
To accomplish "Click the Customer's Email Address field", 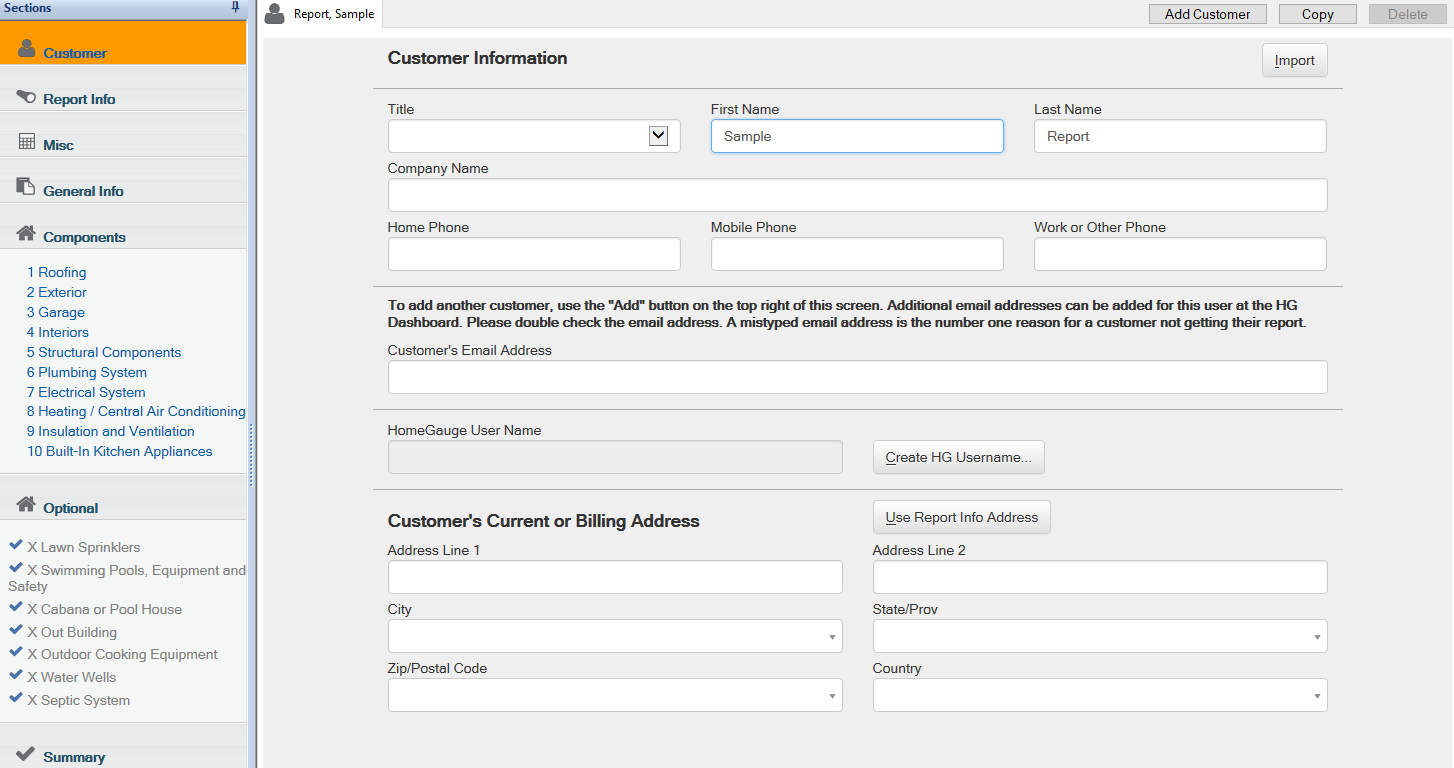I will click(857, 377).
